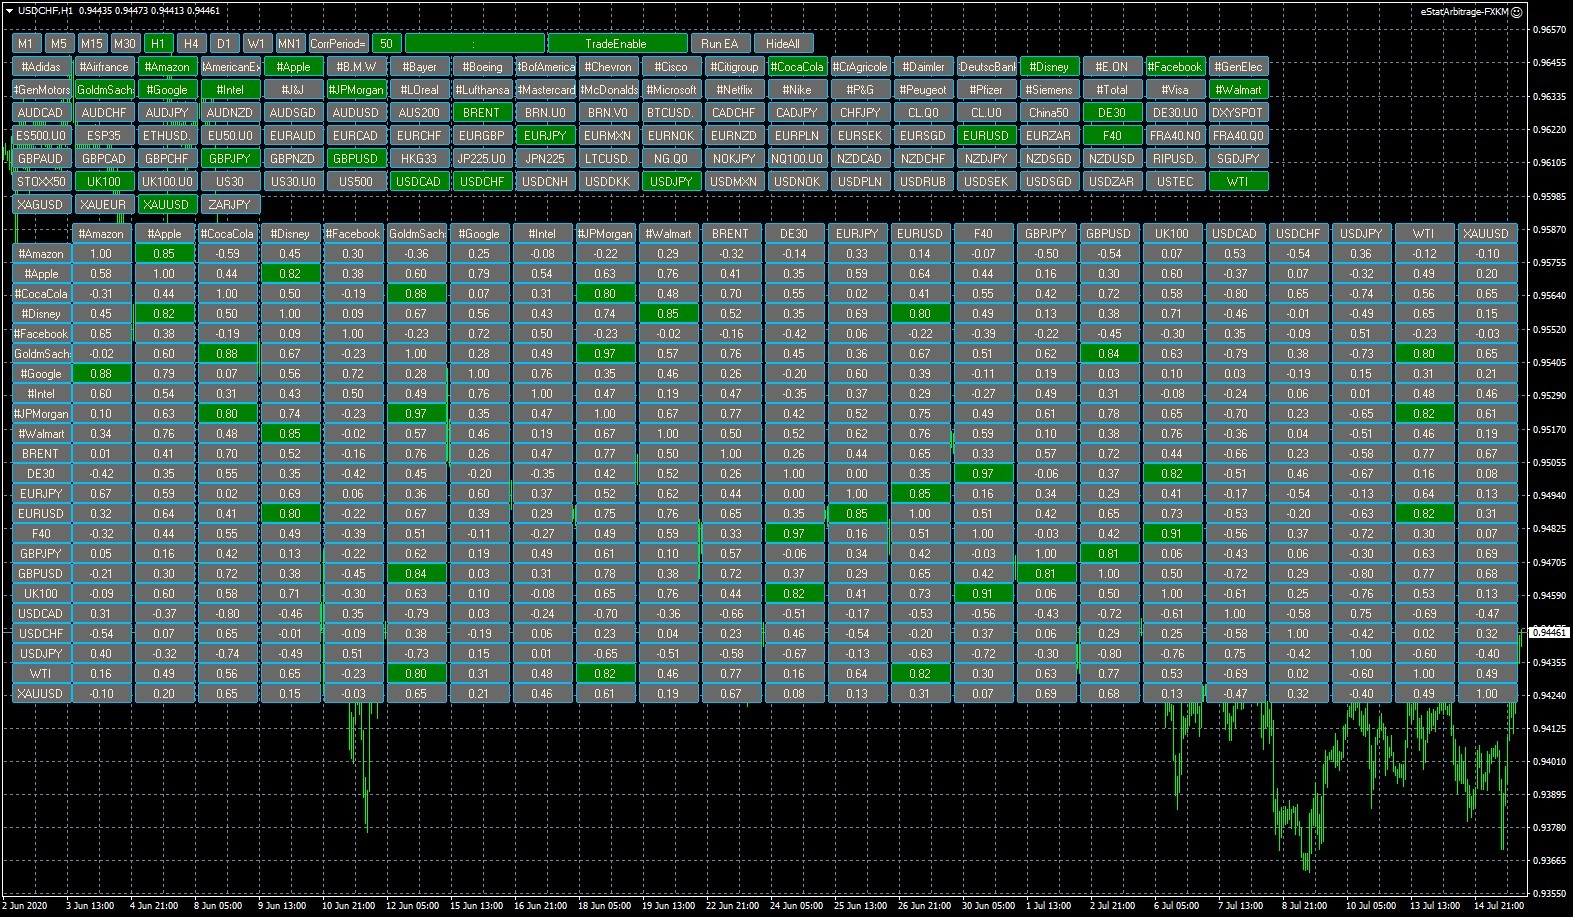Click matrix cell GoldmSach row, #JPMorgan column
Viewport: 1573px width, 917px height.
click(x=606, y=354)
